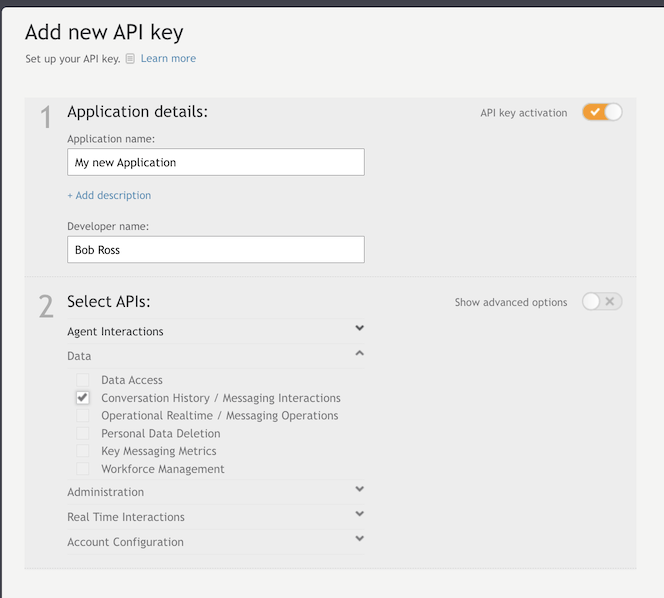
Task: Collapse the Data section chevron
Action: click(360, 353)
